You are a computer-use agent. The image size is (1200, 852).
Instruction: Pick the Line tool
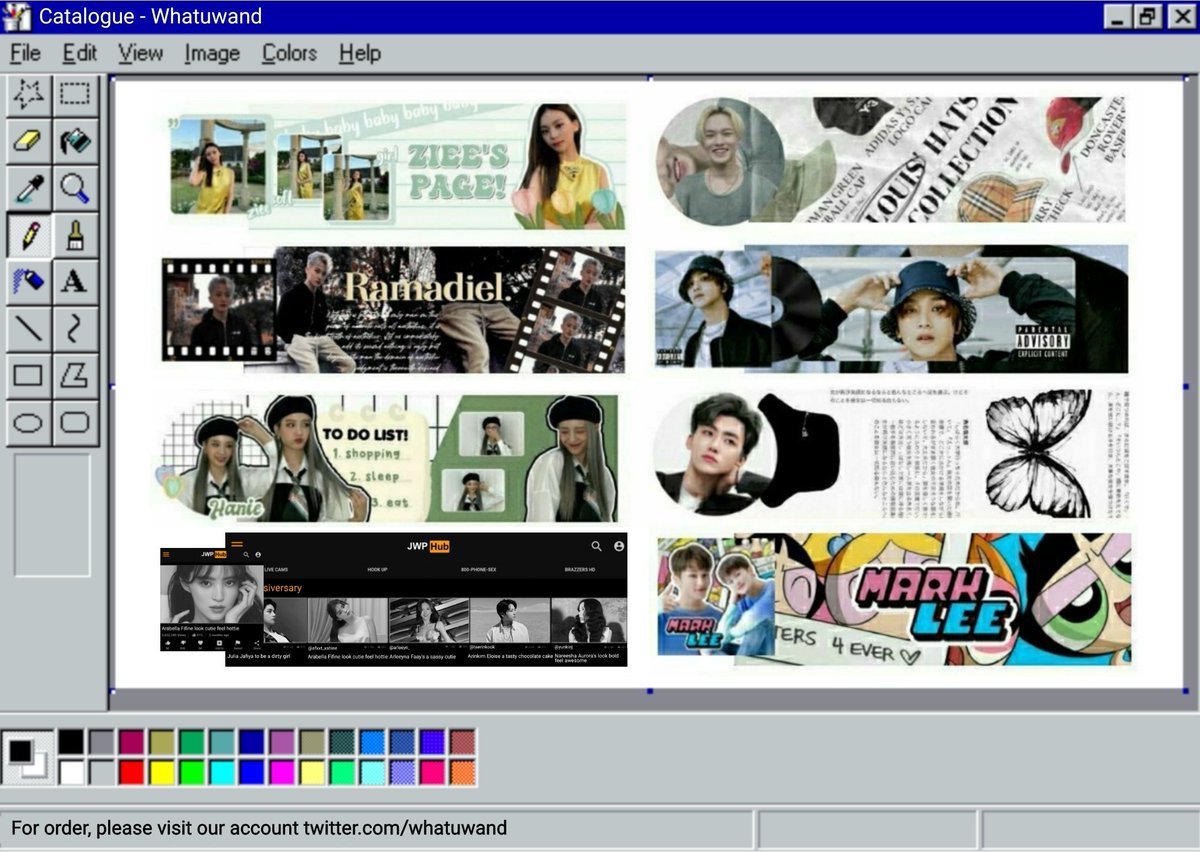coord(28,331)
